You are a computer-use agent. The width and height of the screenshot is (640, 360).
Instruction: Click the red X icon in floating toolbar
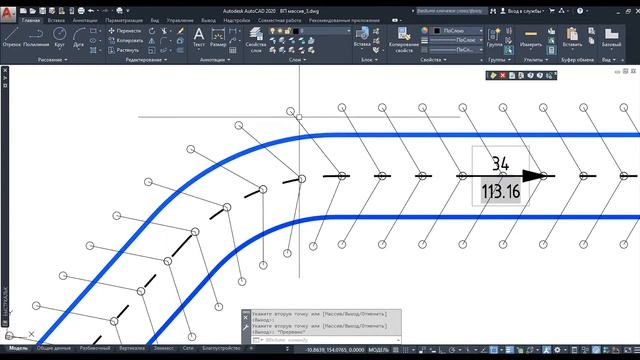[x=502, y=76]
